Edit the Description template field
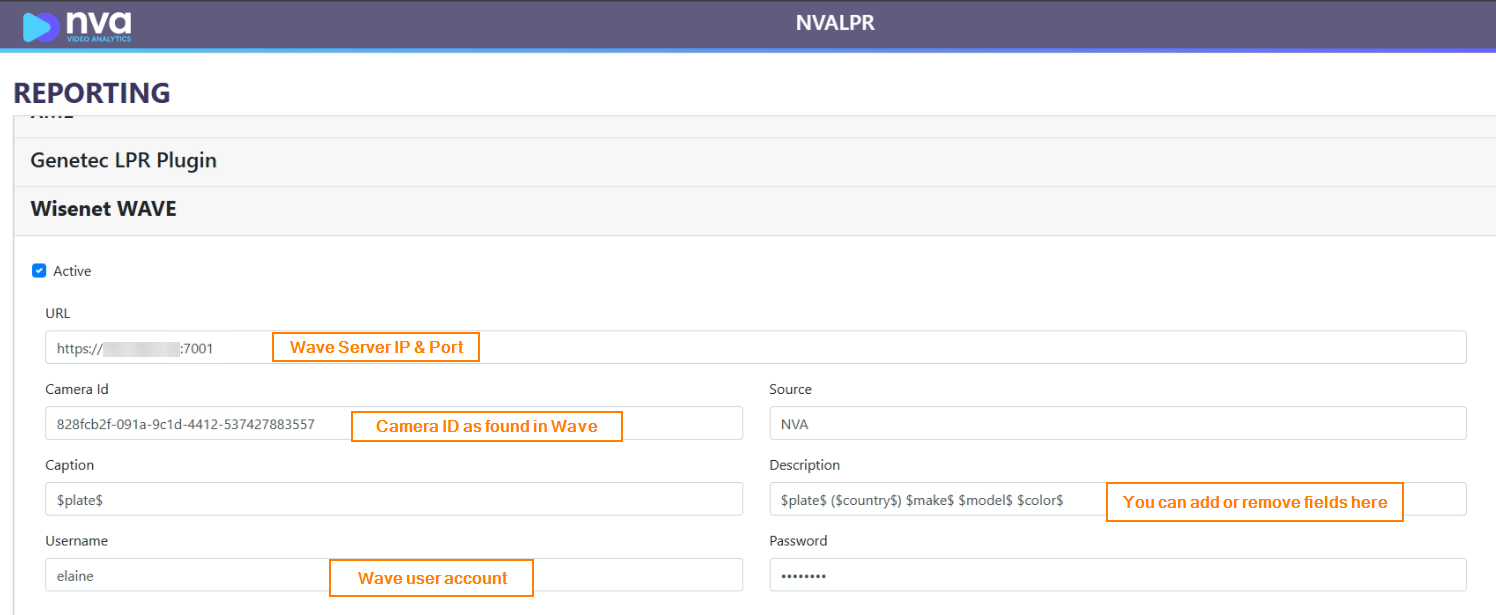This screenshot has height=615, width=1496. [1117, 500]
